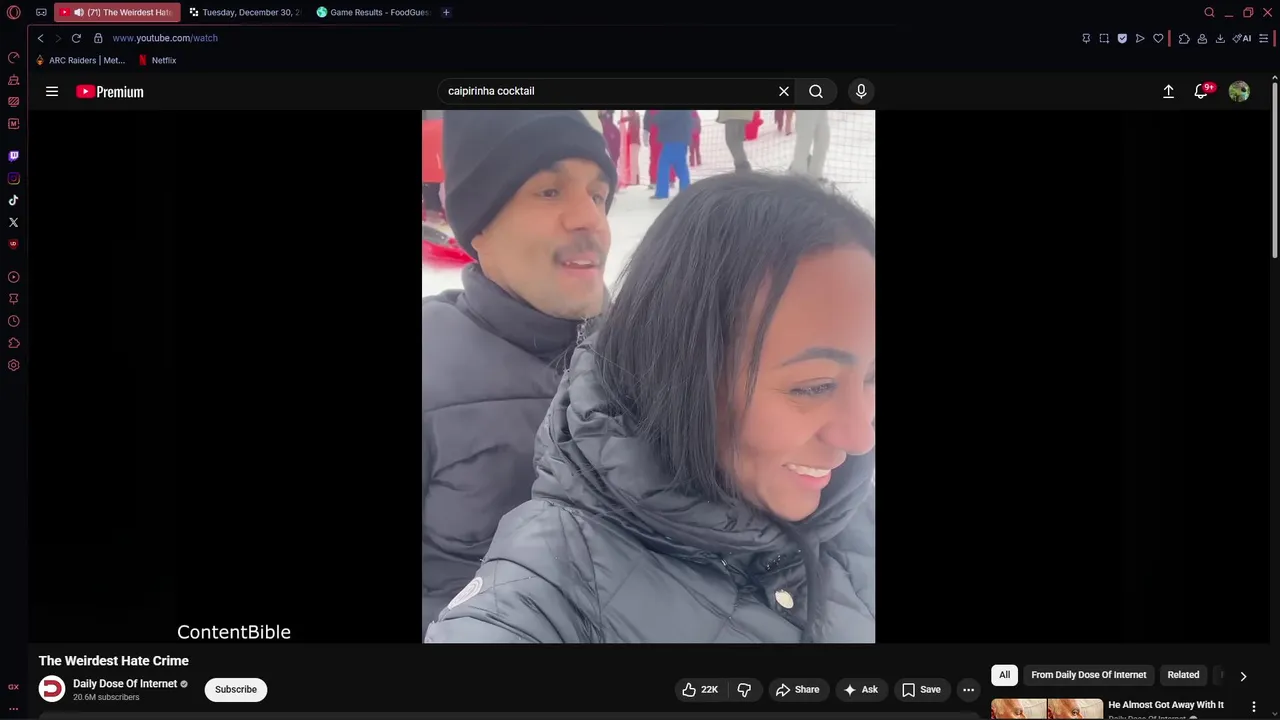Image resolution: width=1280 pixels, height=720 pixels.
Task: Open browser Settings gear in sidebar
Action: [x=13, y=365]
